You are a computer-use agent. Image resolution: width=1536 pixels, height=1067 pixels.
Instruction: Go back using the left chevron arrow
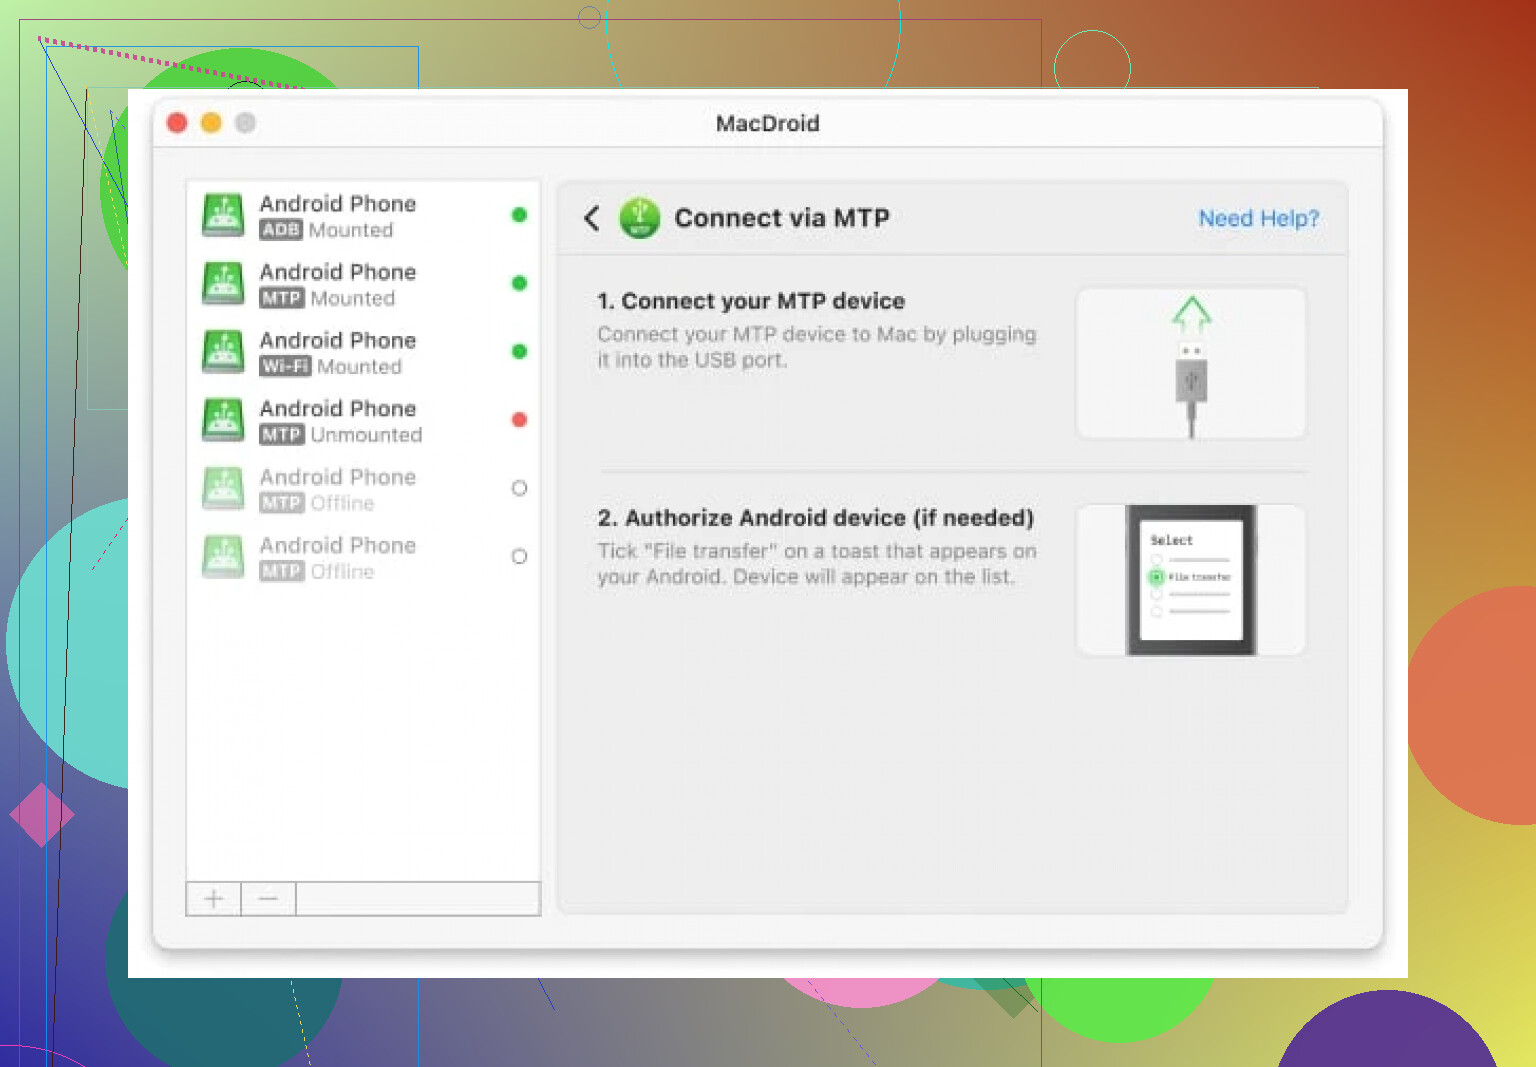592,218
